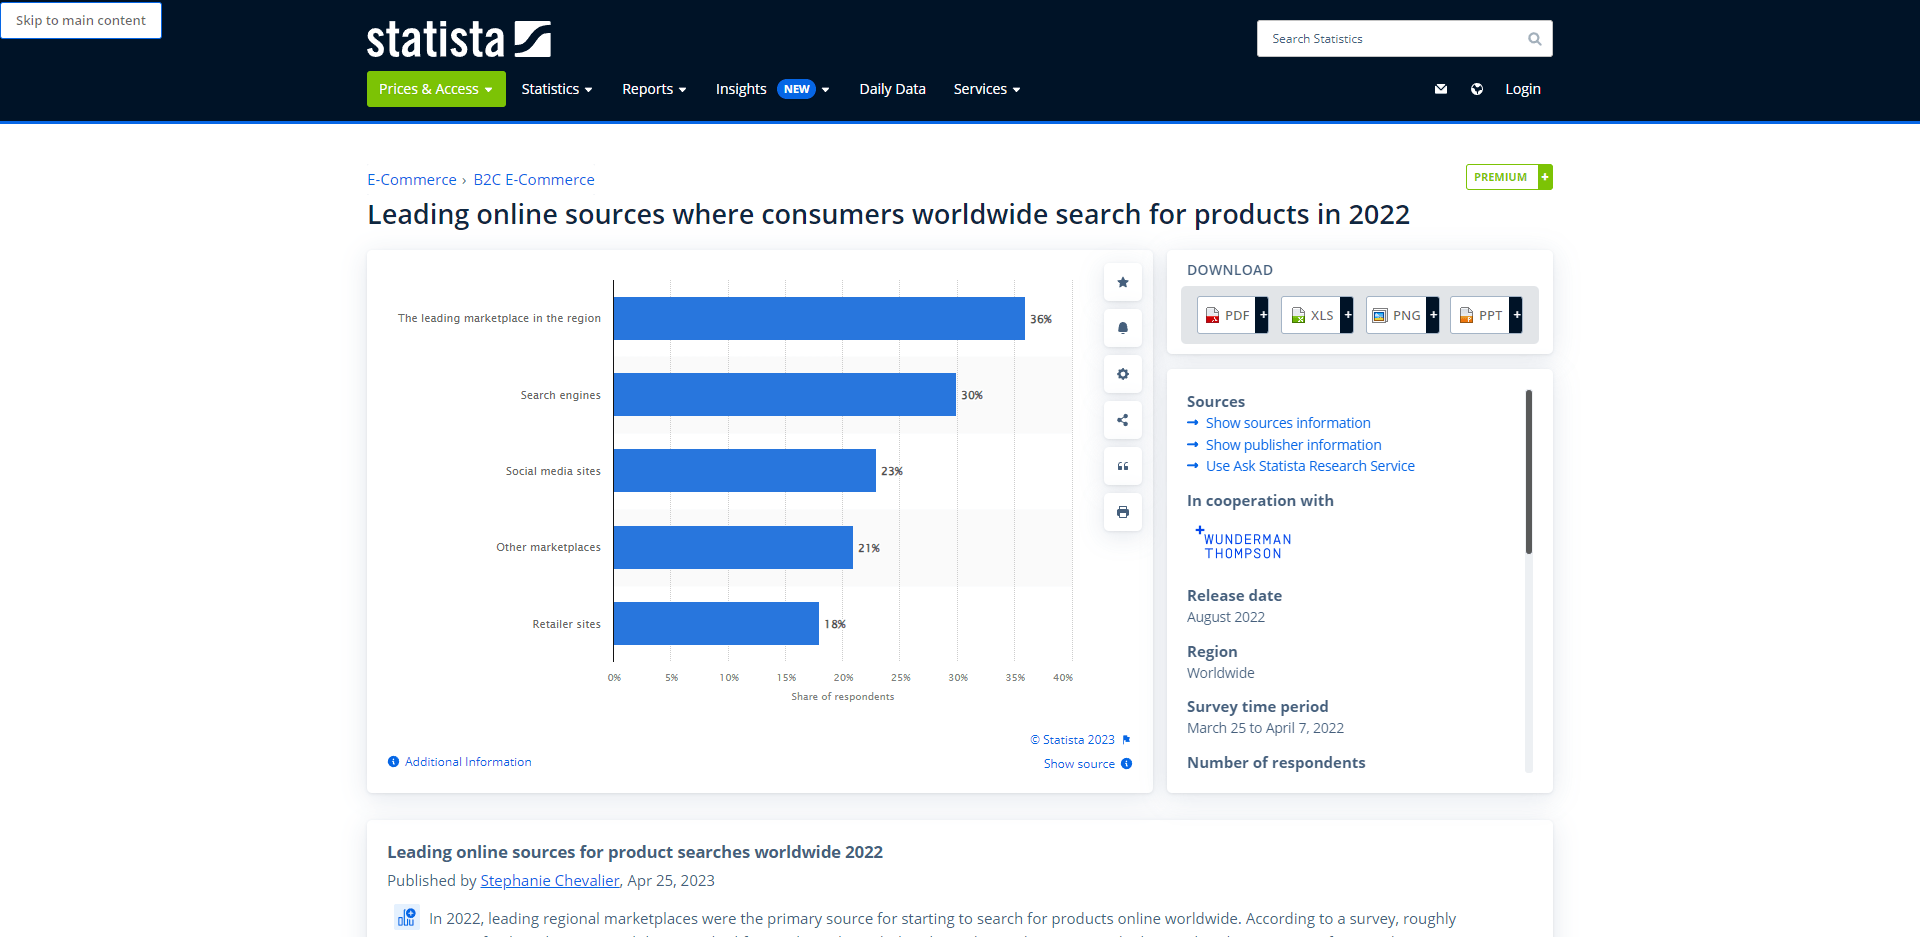The width and height of the screenshot is (1920, 937).
Task: Print the chart using printer icon
Action: 1122,512
